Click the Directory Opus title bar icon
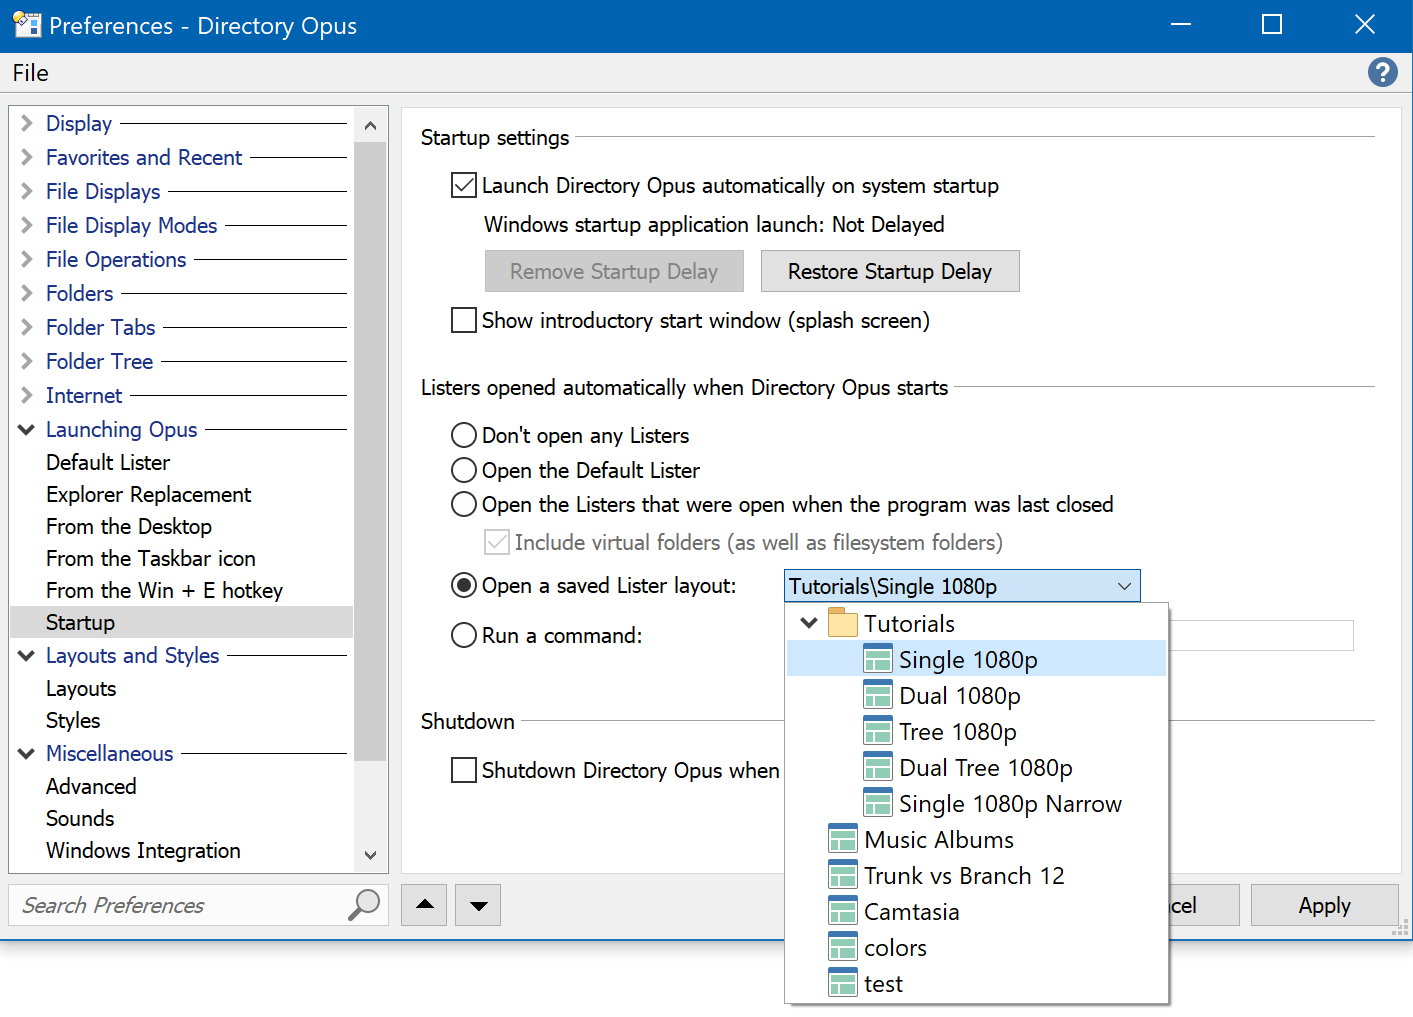Image resolution: width=1413 pixels, height=1017 pixels. point(27,25)
